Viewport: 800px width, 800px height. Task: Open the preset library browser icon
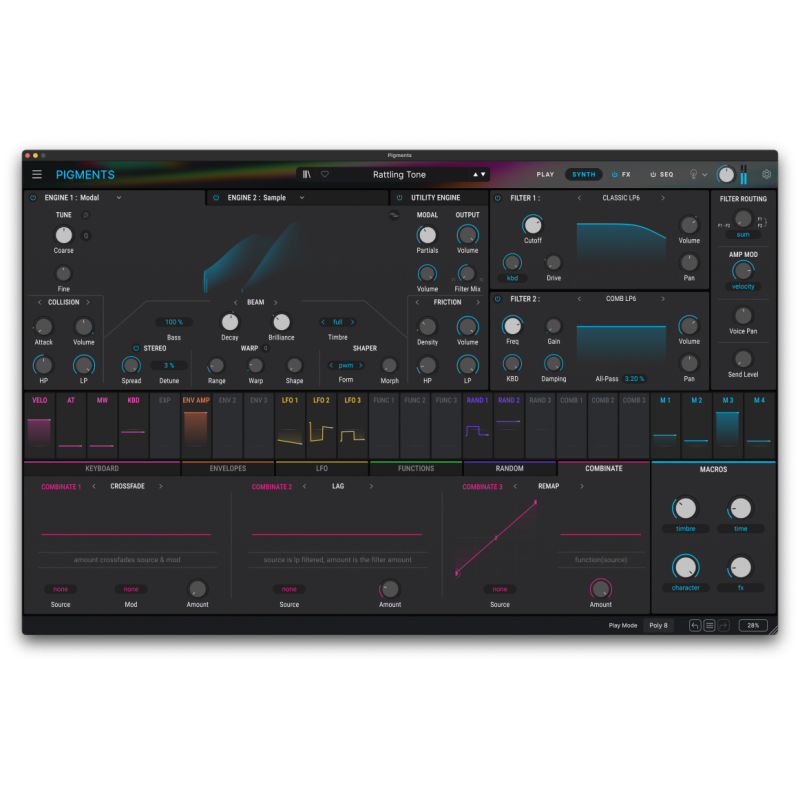[x=307, y=174]
